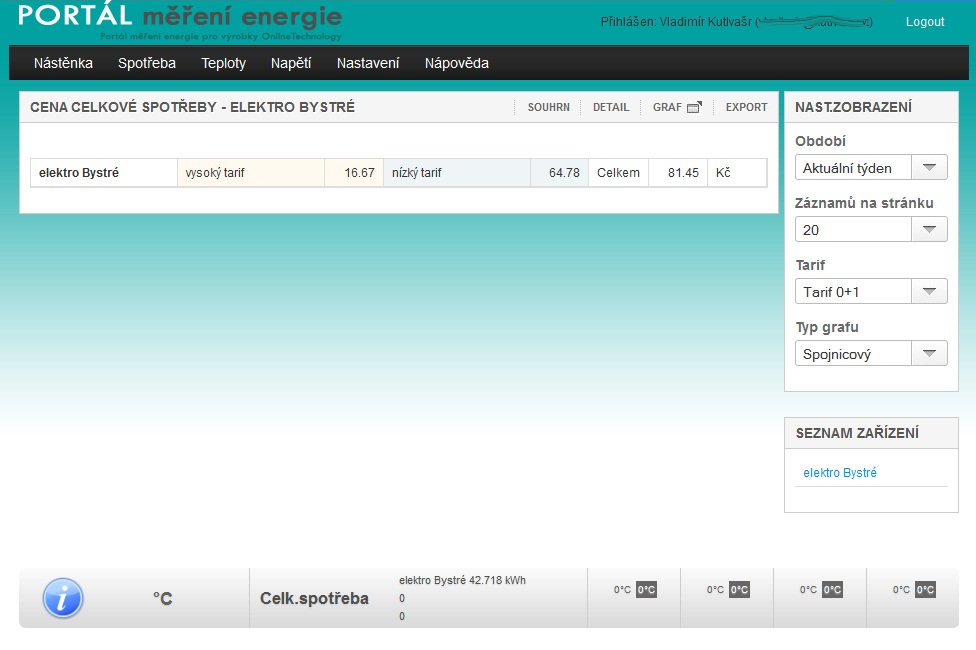Open the Nástěnka menu
The width and height of the screenshot is (976, 650).
(63, 63)
